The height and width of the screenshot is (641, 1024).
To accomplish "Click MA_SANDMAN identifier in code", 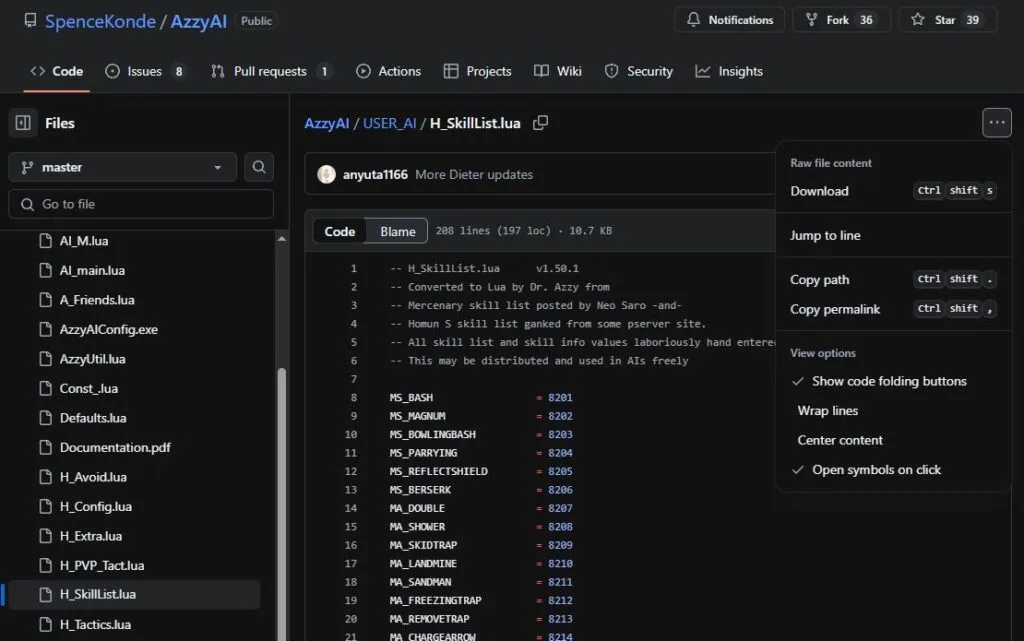I will [420, 582].
